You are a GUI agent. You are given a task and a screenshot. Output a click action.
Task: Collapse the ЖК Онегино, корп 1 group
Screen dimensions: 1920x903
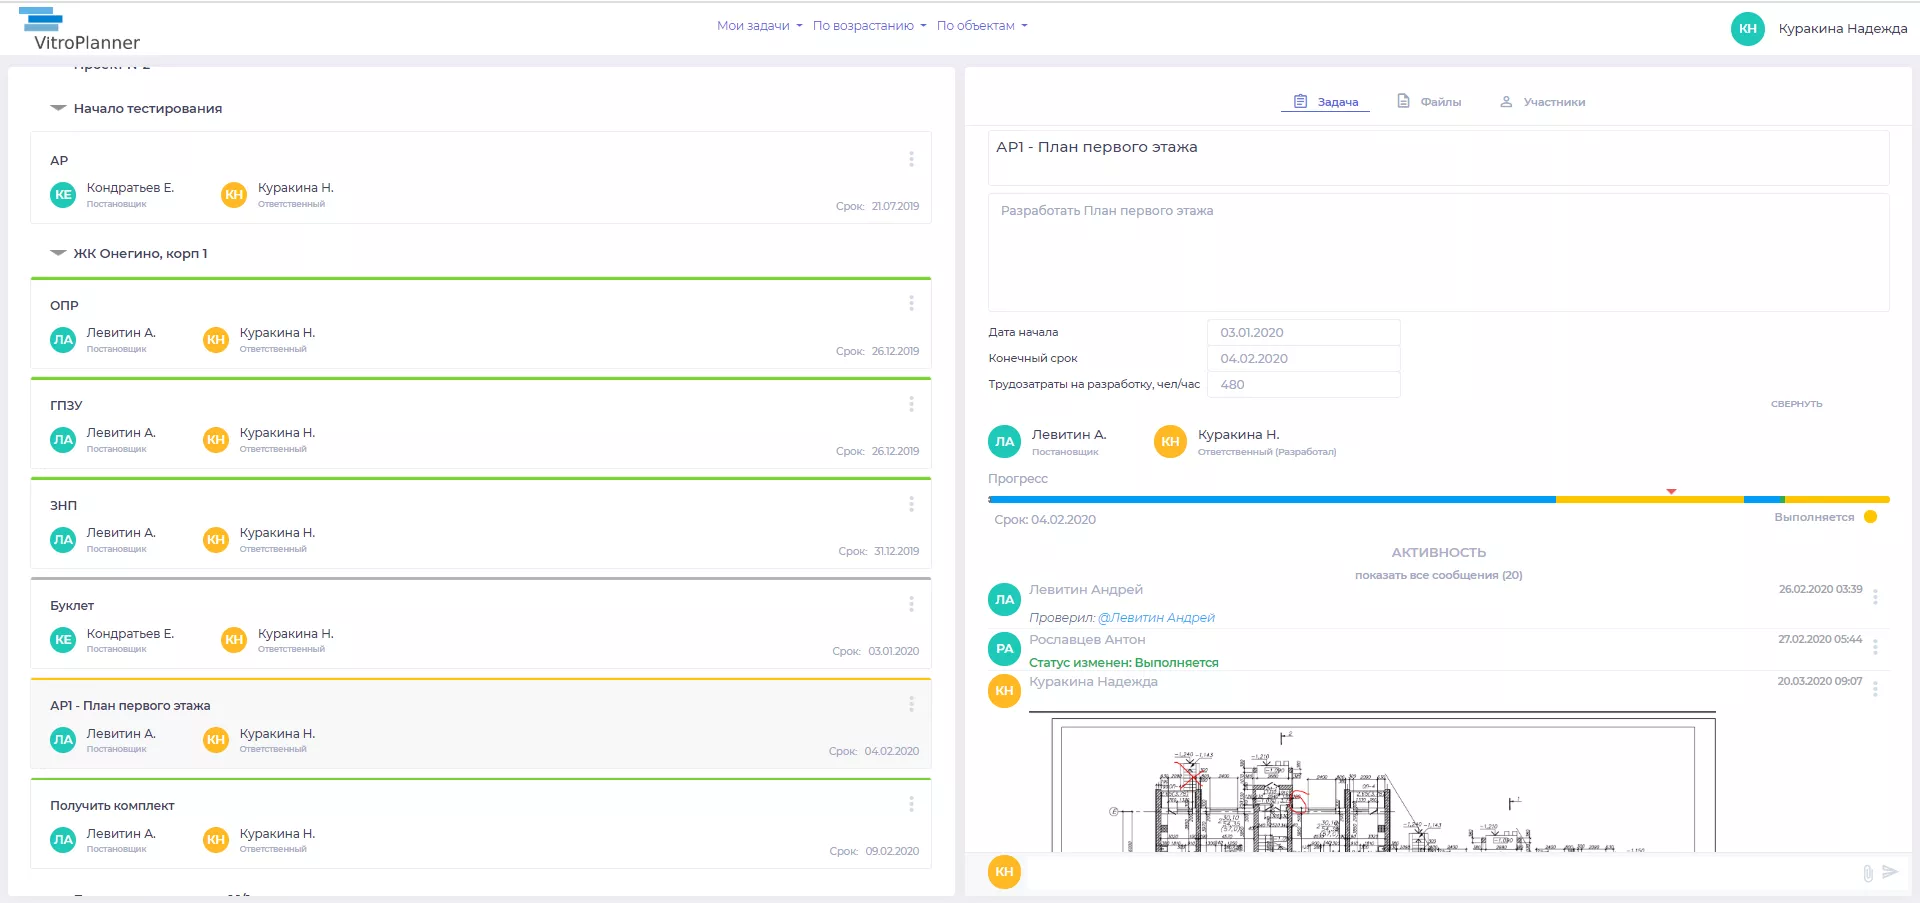(x=57, y=253)
